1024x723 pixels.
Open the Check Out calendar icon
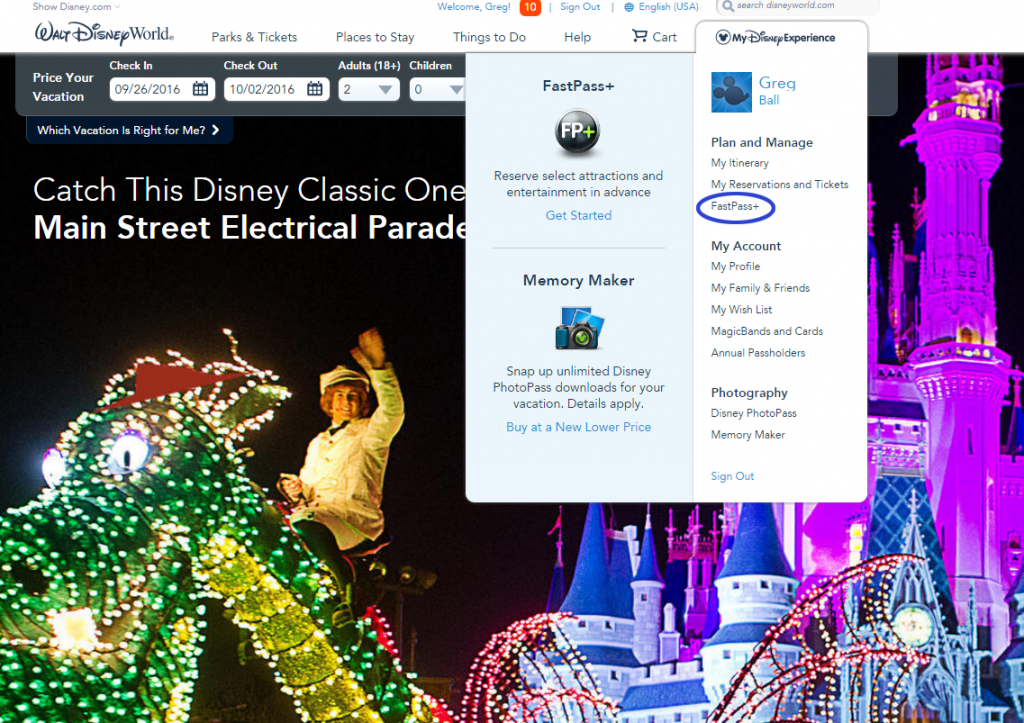click(315, 89)
